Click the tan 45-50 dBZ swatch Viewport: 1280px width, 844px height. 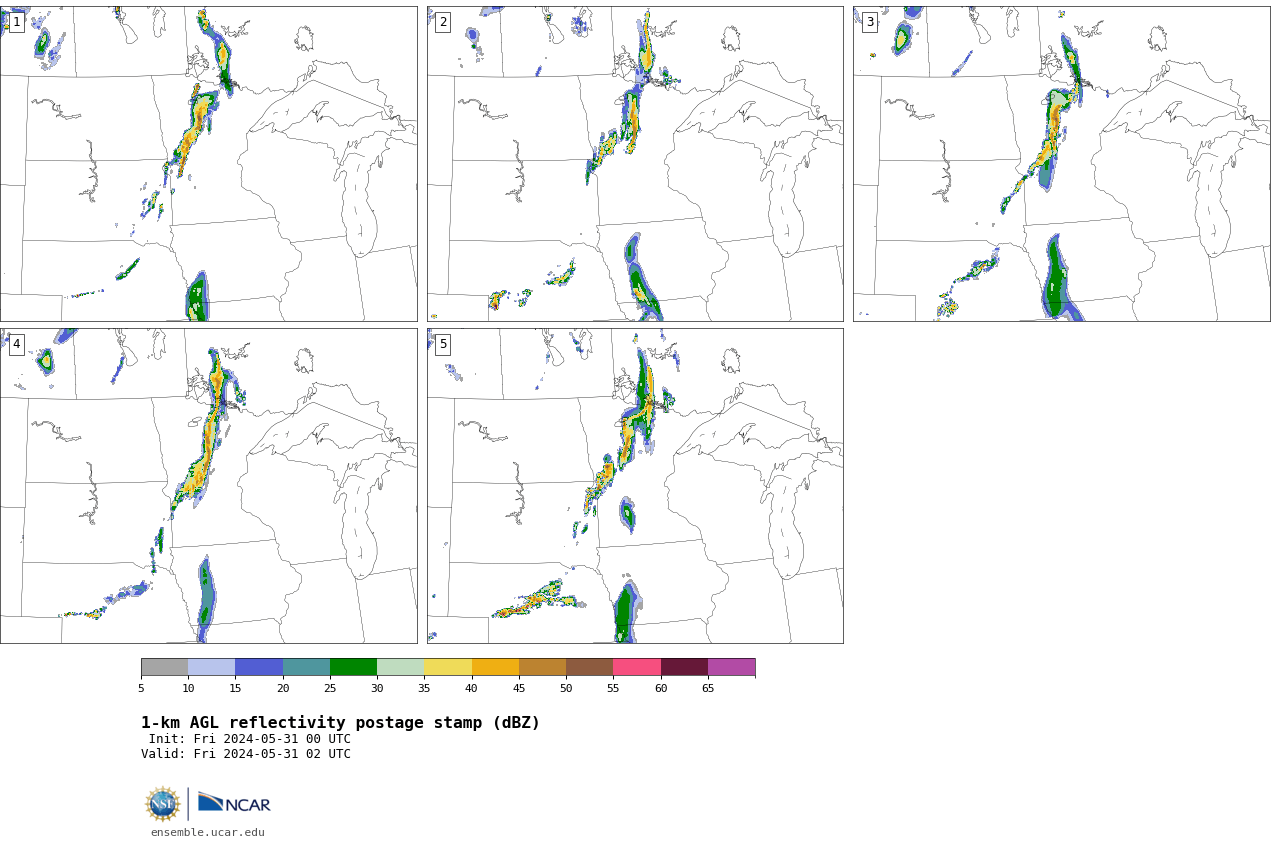point(542,667)
